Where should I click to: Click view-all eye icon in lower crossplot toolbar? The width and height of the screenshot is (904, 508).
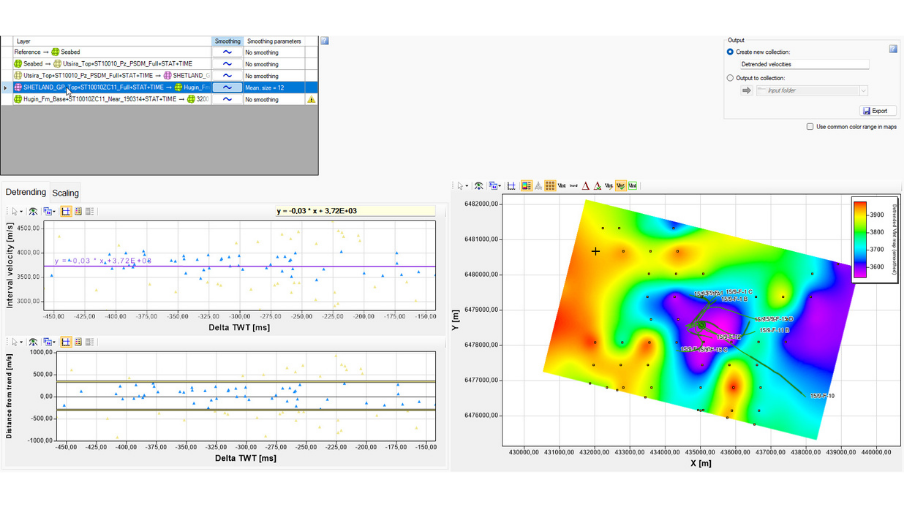(33, 342)
